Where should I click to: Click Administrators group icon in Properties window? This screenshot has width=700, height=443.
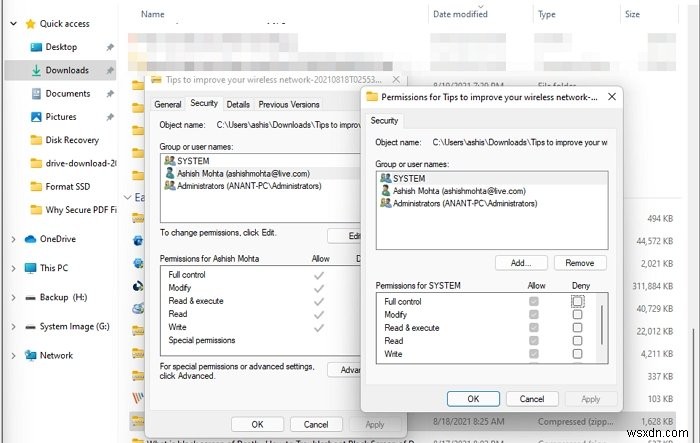(x=170, y=186)
